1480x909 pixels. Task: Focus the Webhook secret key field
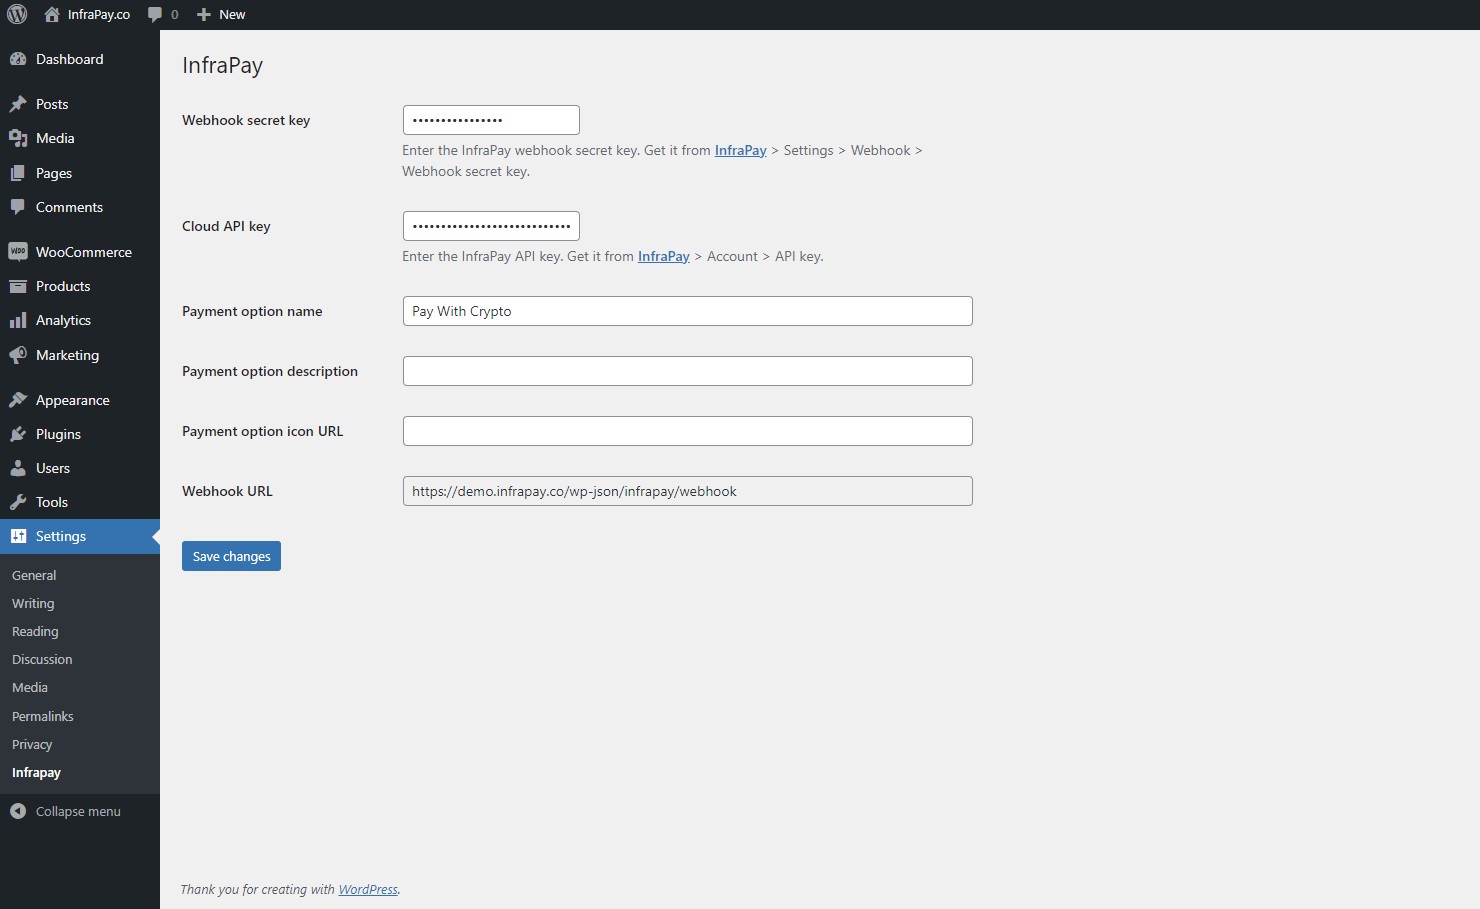(491, 120)
